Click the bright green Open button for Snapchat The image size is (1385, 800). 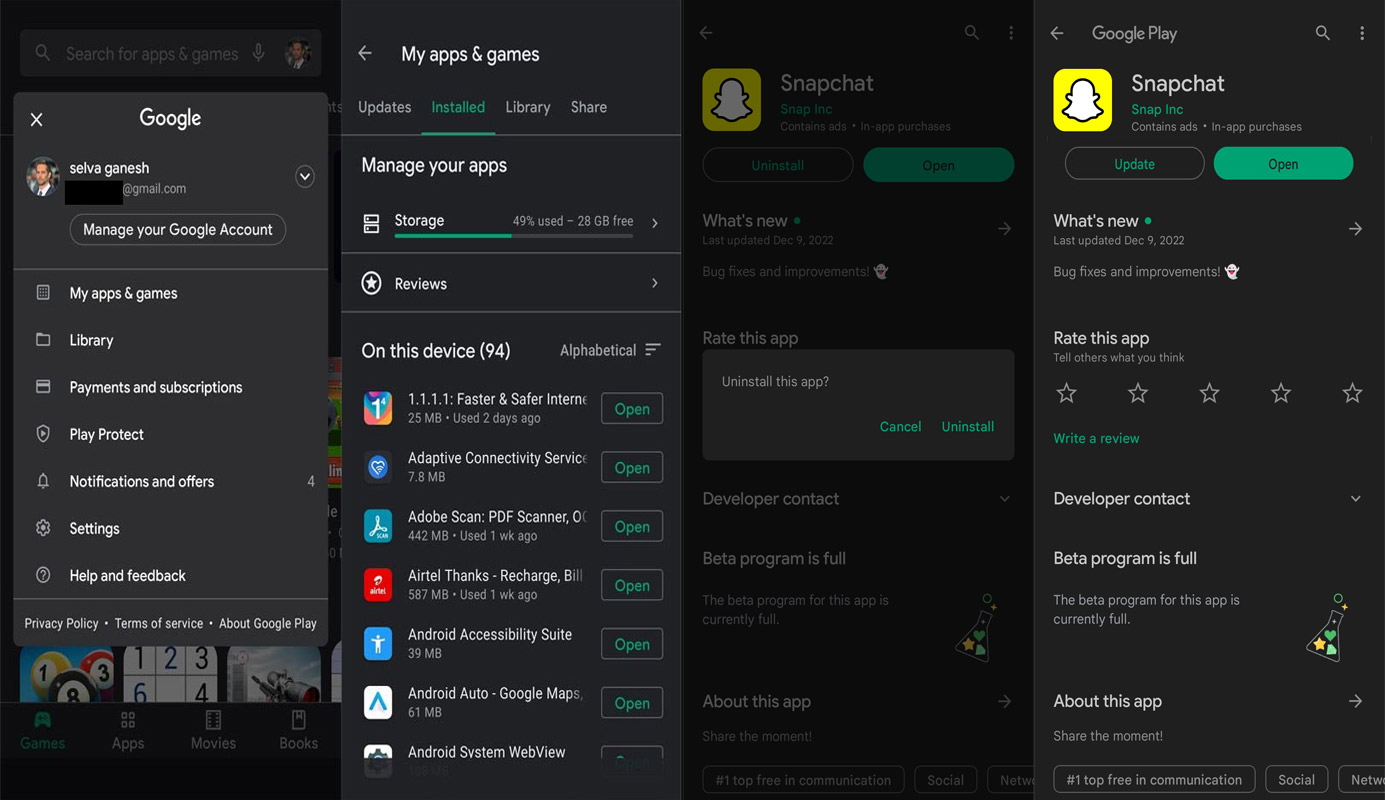[1283, 164]
